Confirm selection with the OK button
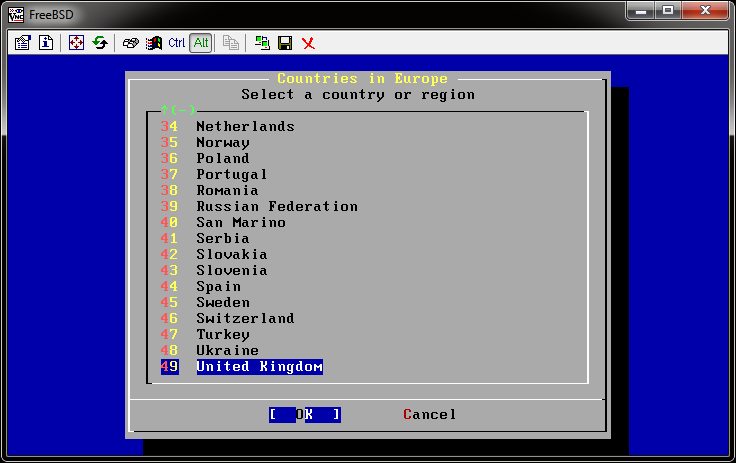736x463 pixels. tap(305, 414)
